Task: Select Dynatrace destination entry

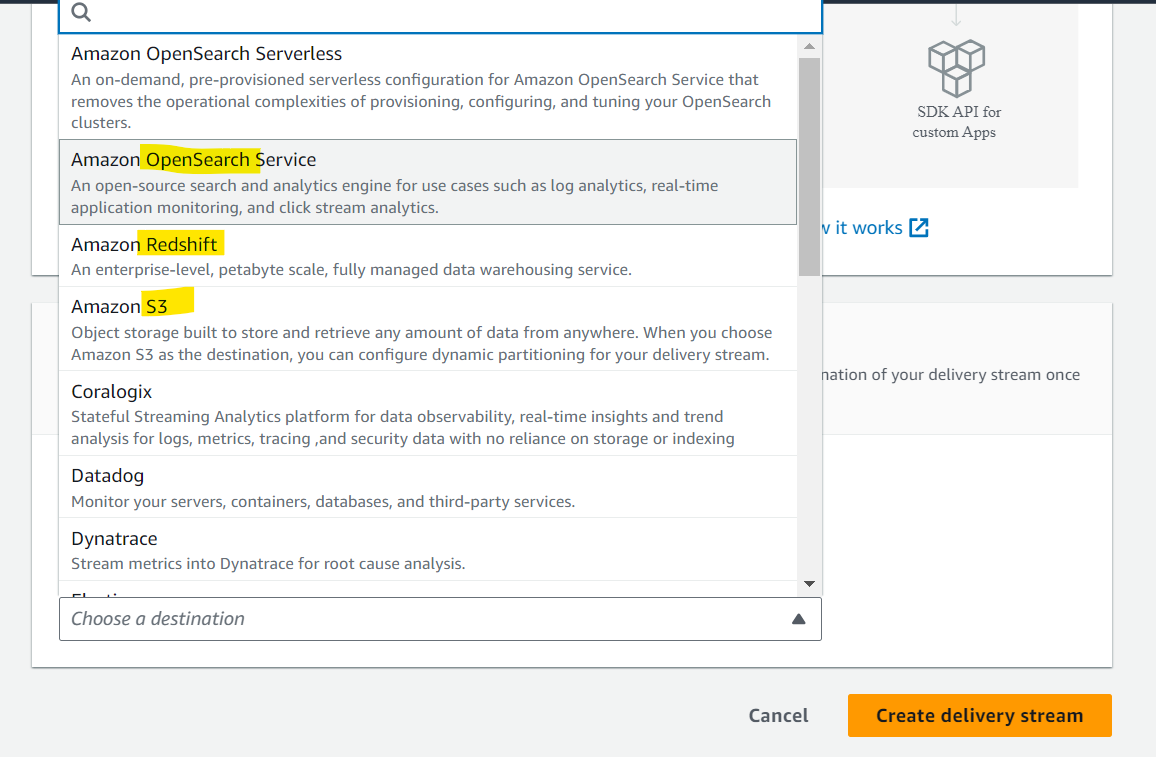Action: coord(428,550)
